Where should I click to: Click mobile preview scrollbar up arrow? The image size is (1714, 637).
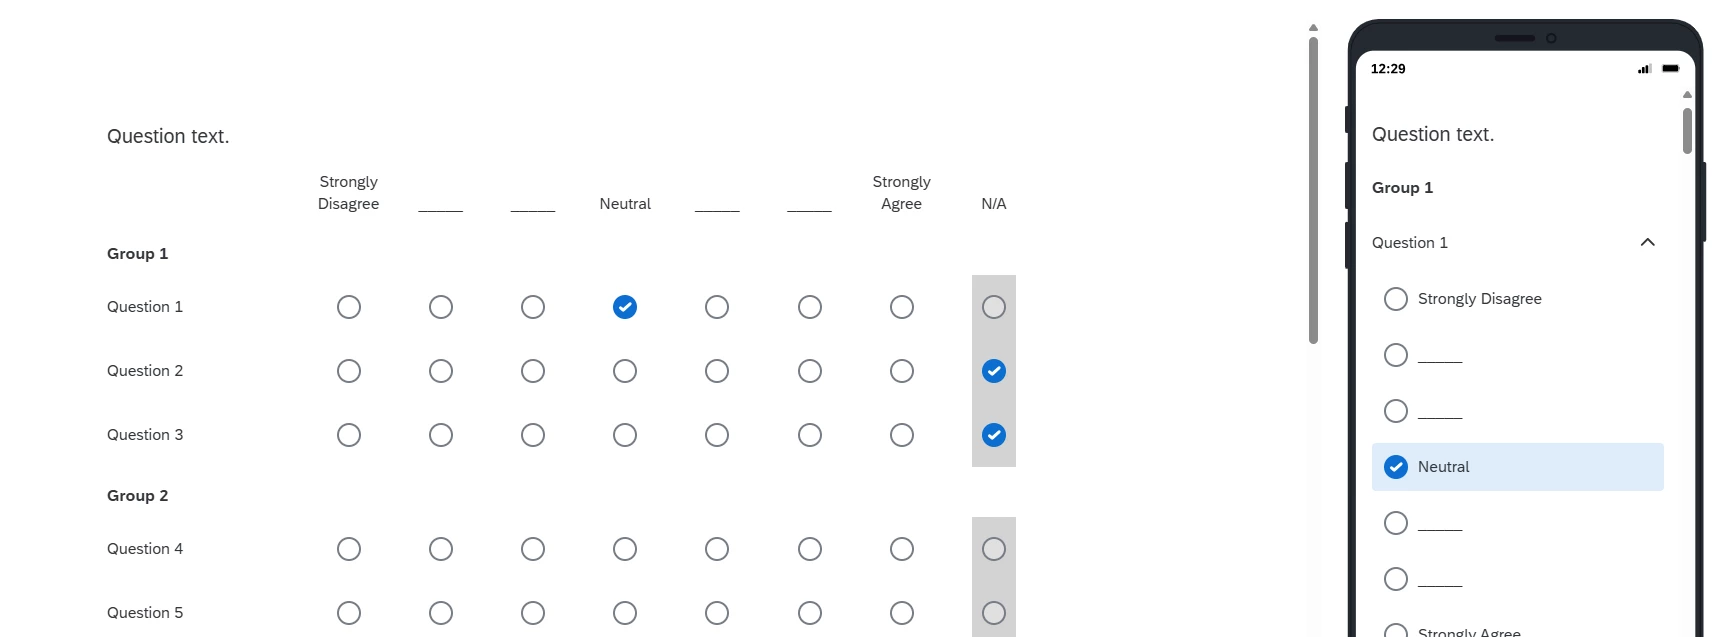click(1687, 94)
